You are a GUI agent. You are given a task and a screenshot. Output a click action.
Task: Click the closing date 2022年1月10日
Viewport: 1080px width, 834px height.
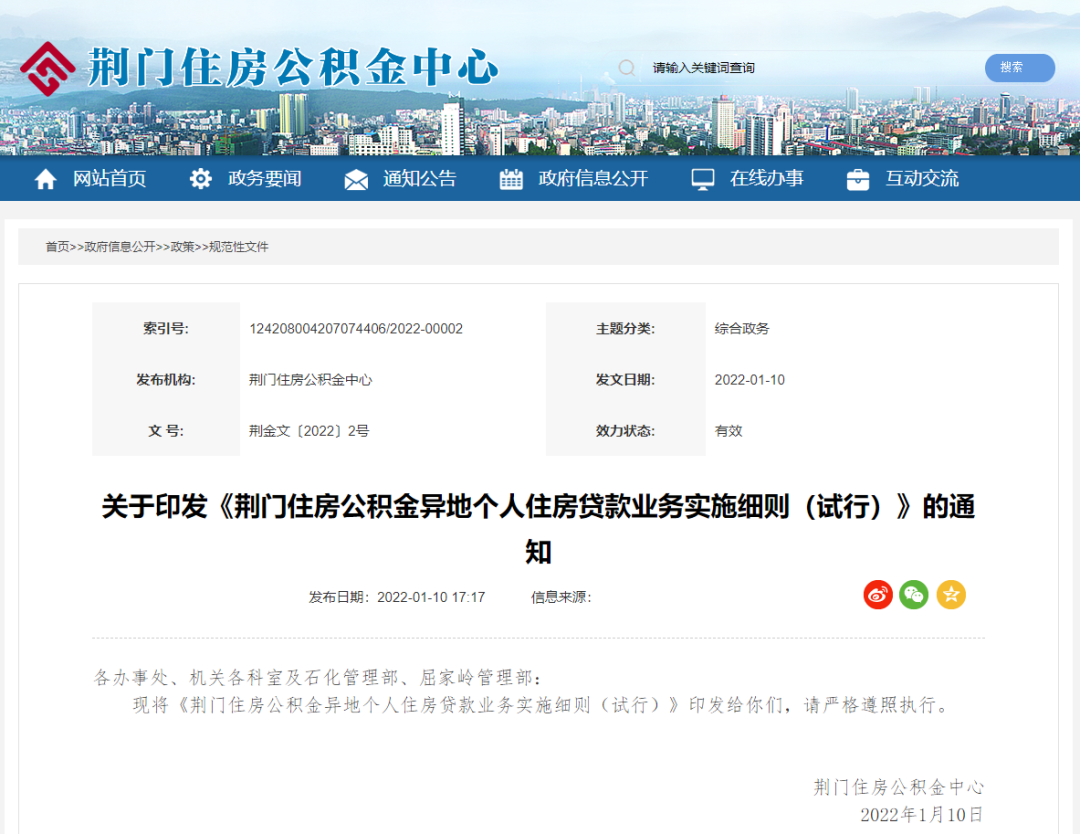click(922, 815)
